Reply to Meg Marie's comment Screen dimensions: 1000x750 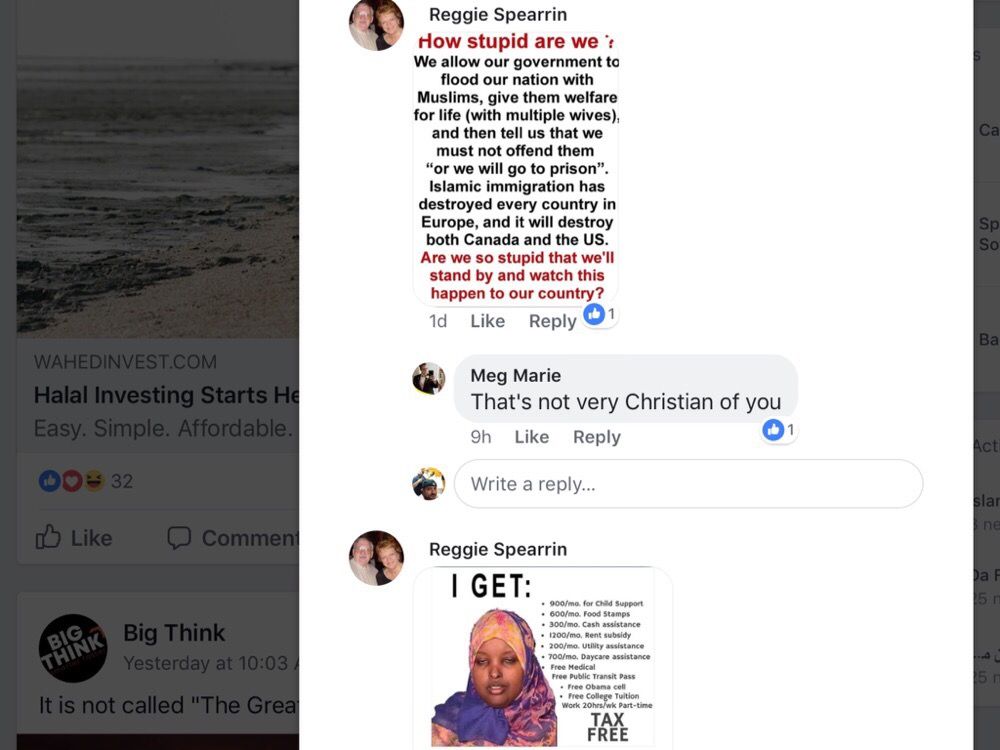tap(596, 437)
